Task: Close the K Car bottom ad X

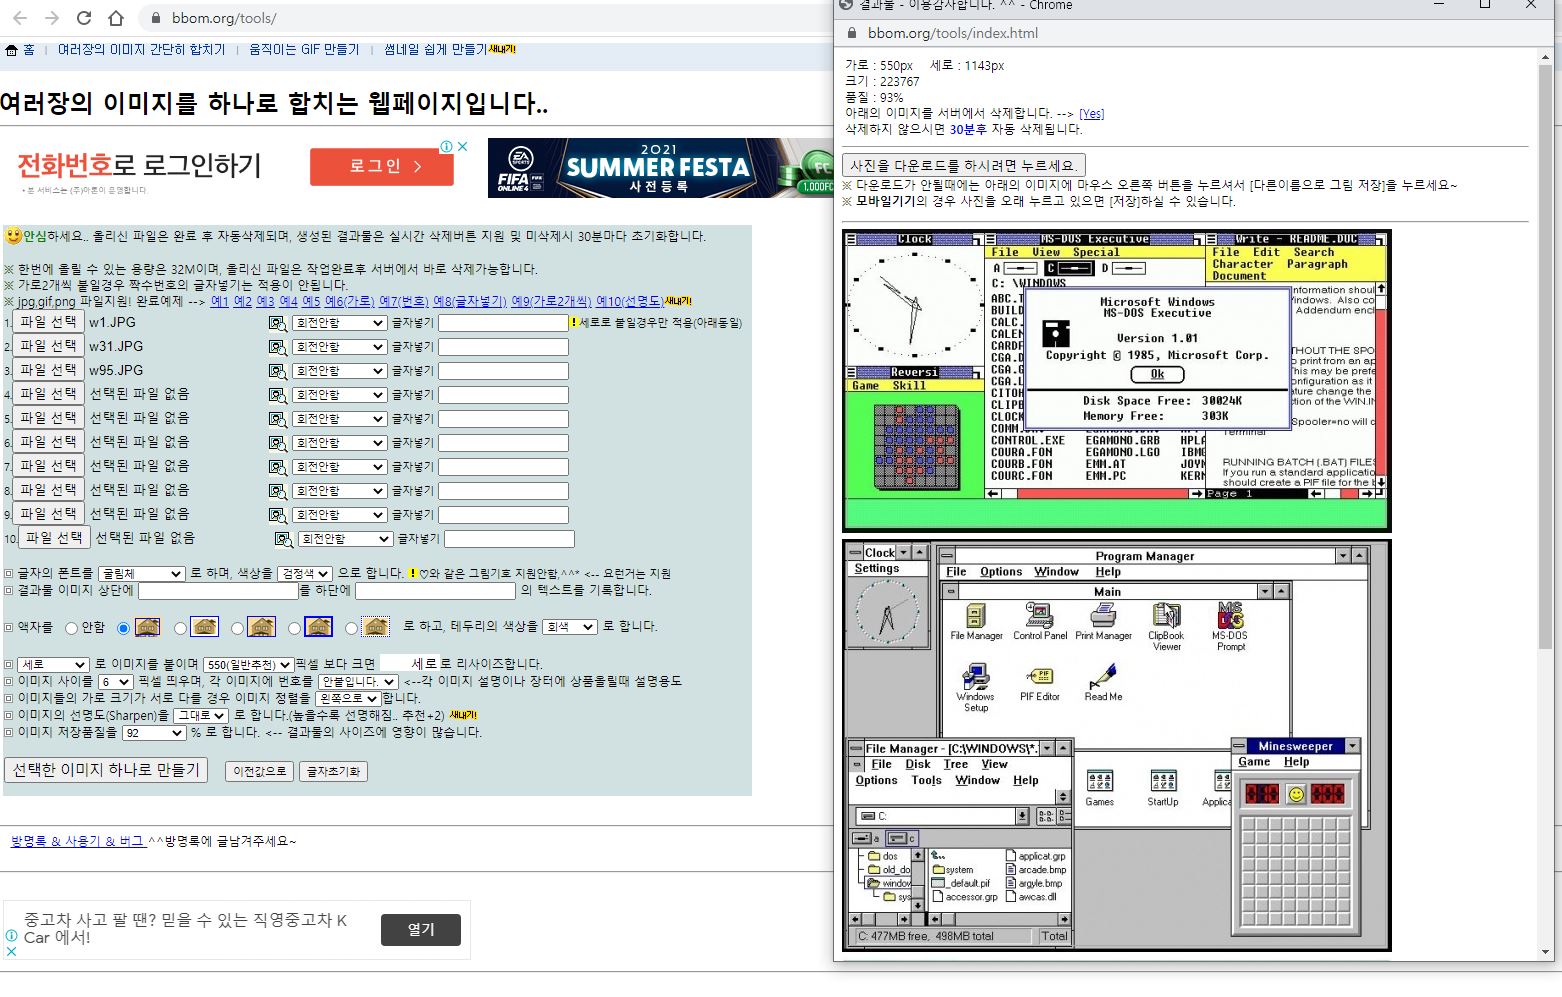Action: pos(11,951)
